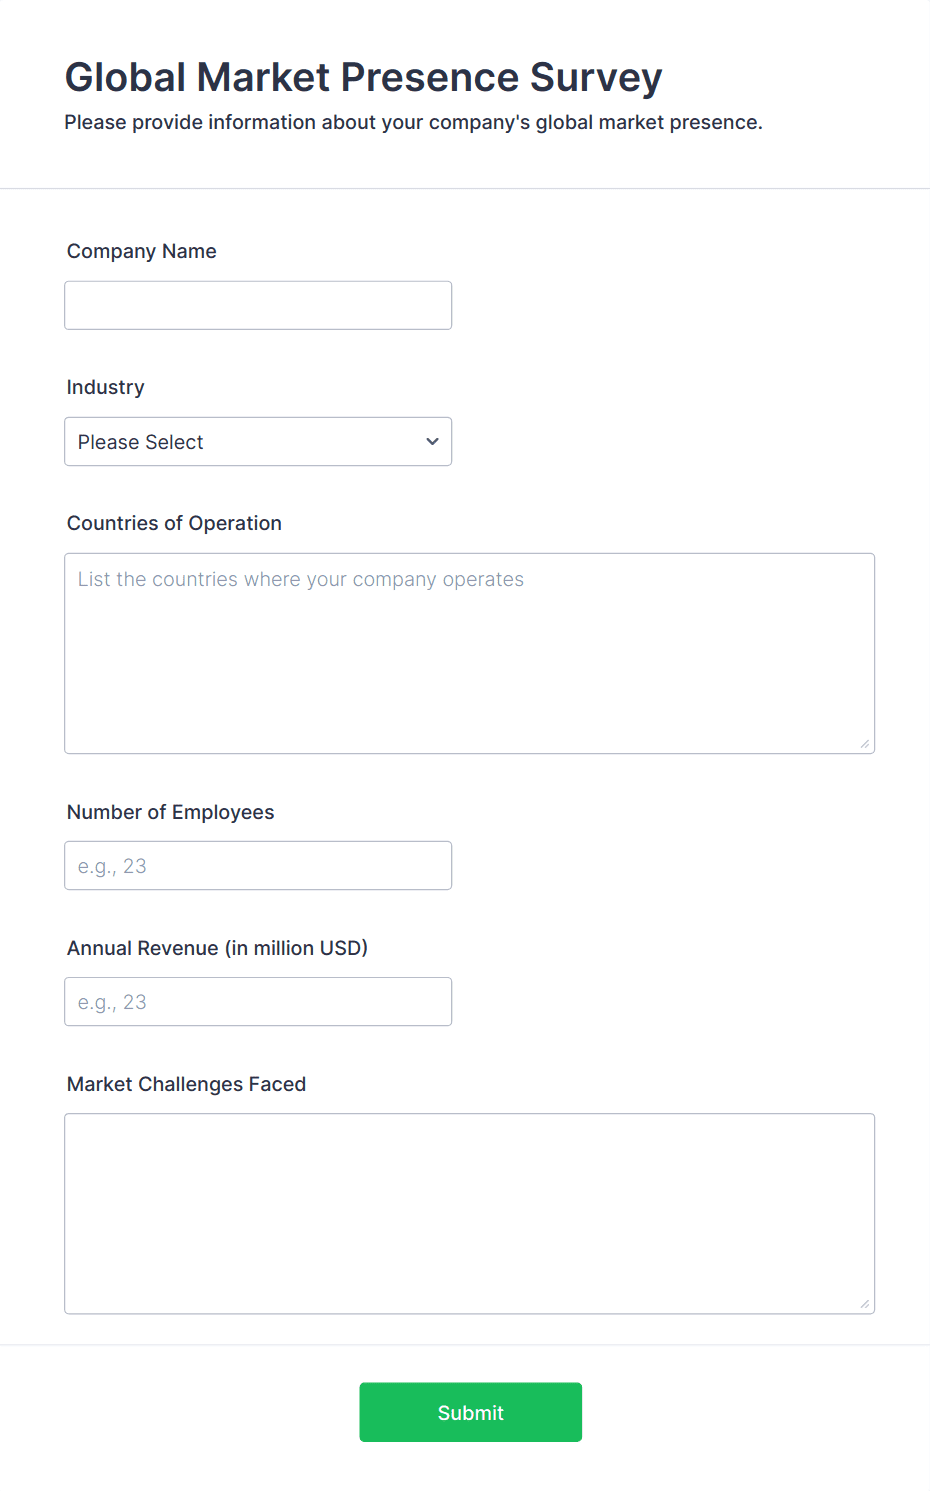930x1491 pixels.
Task: Click the Annual Revenue (in million USD) label
Action: click(217, 948)
